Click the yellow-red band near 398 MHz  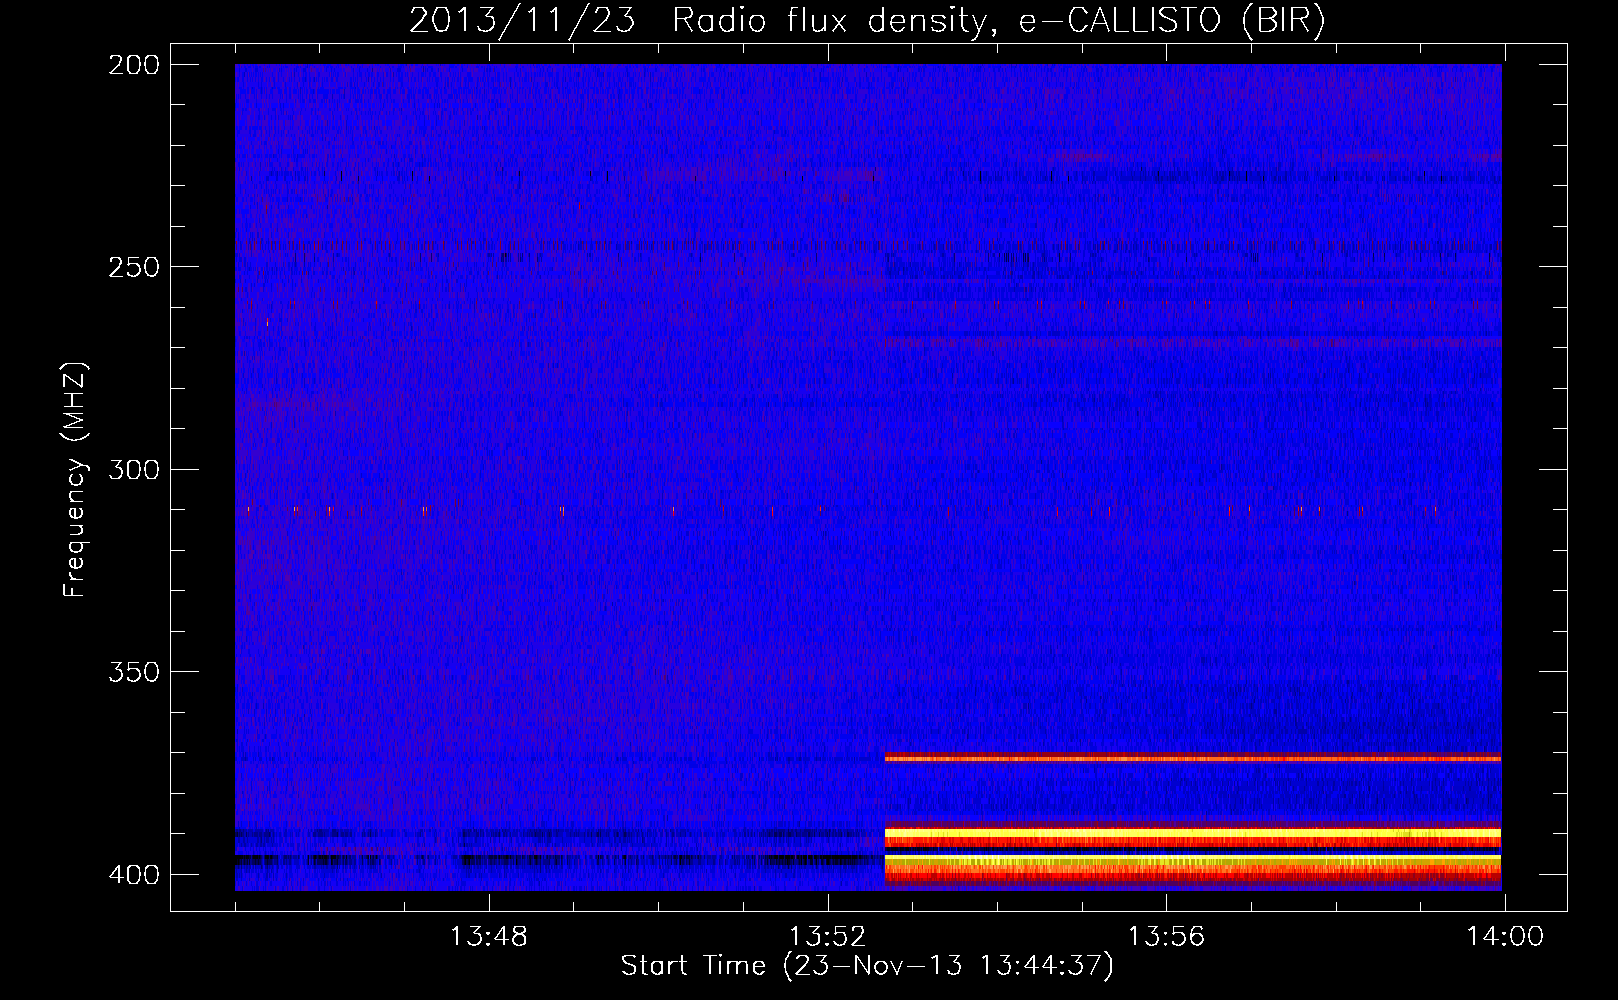pyautogui.click(x=1193, y=866)
